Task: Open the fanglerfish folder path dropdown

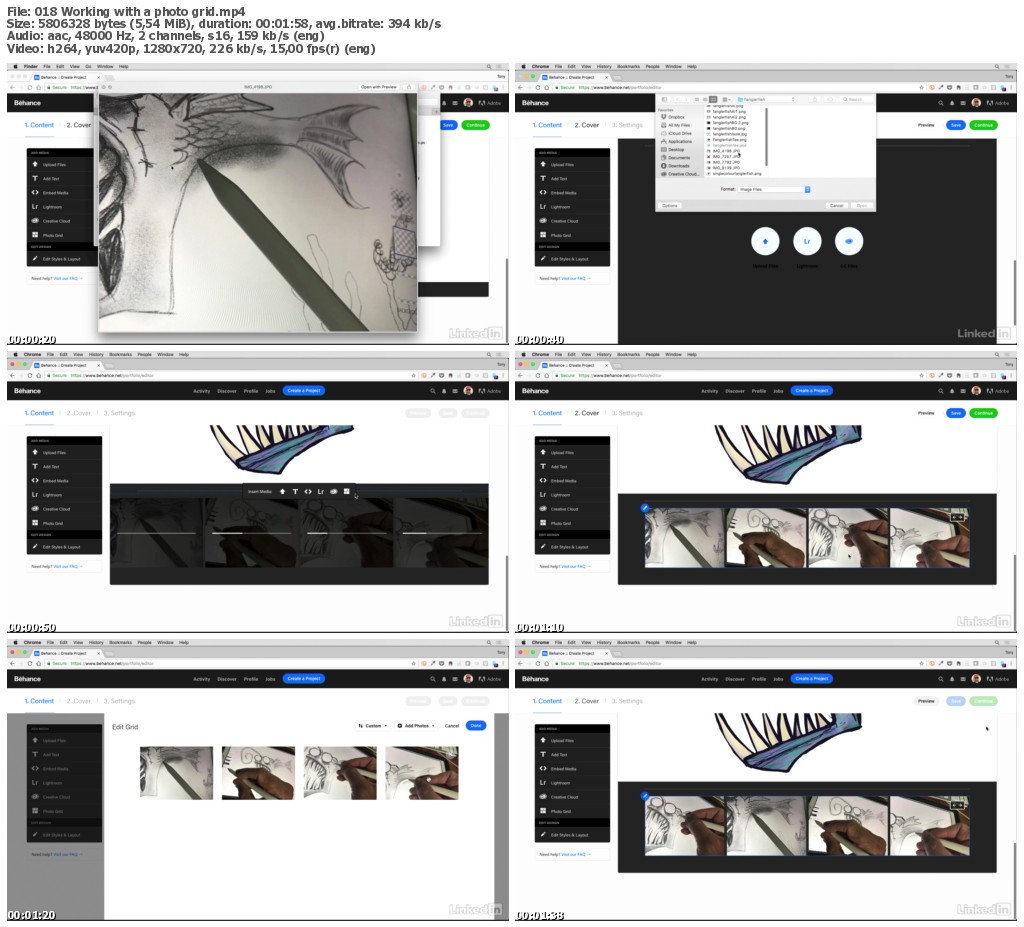Action: pos(766,99)
